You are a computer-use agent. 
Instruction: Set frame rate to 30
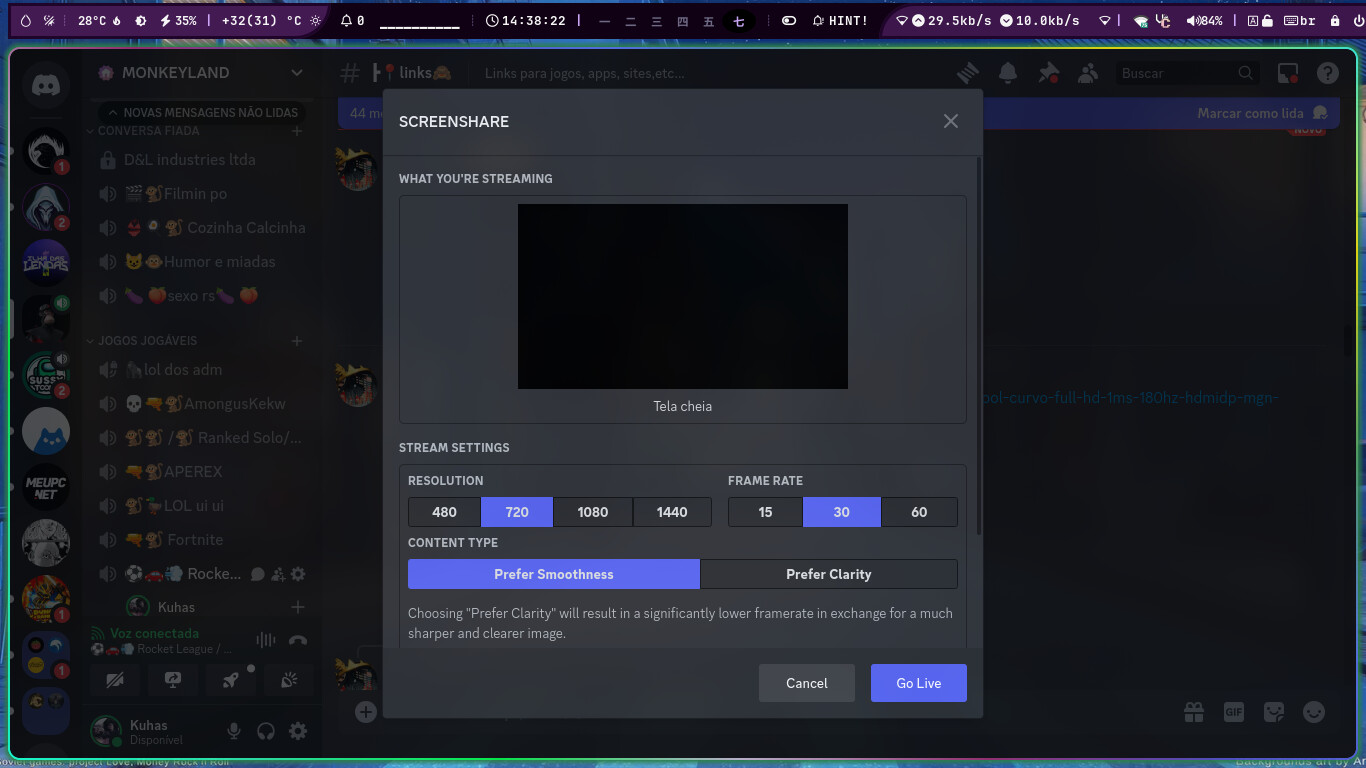click(x=842, y=512)
